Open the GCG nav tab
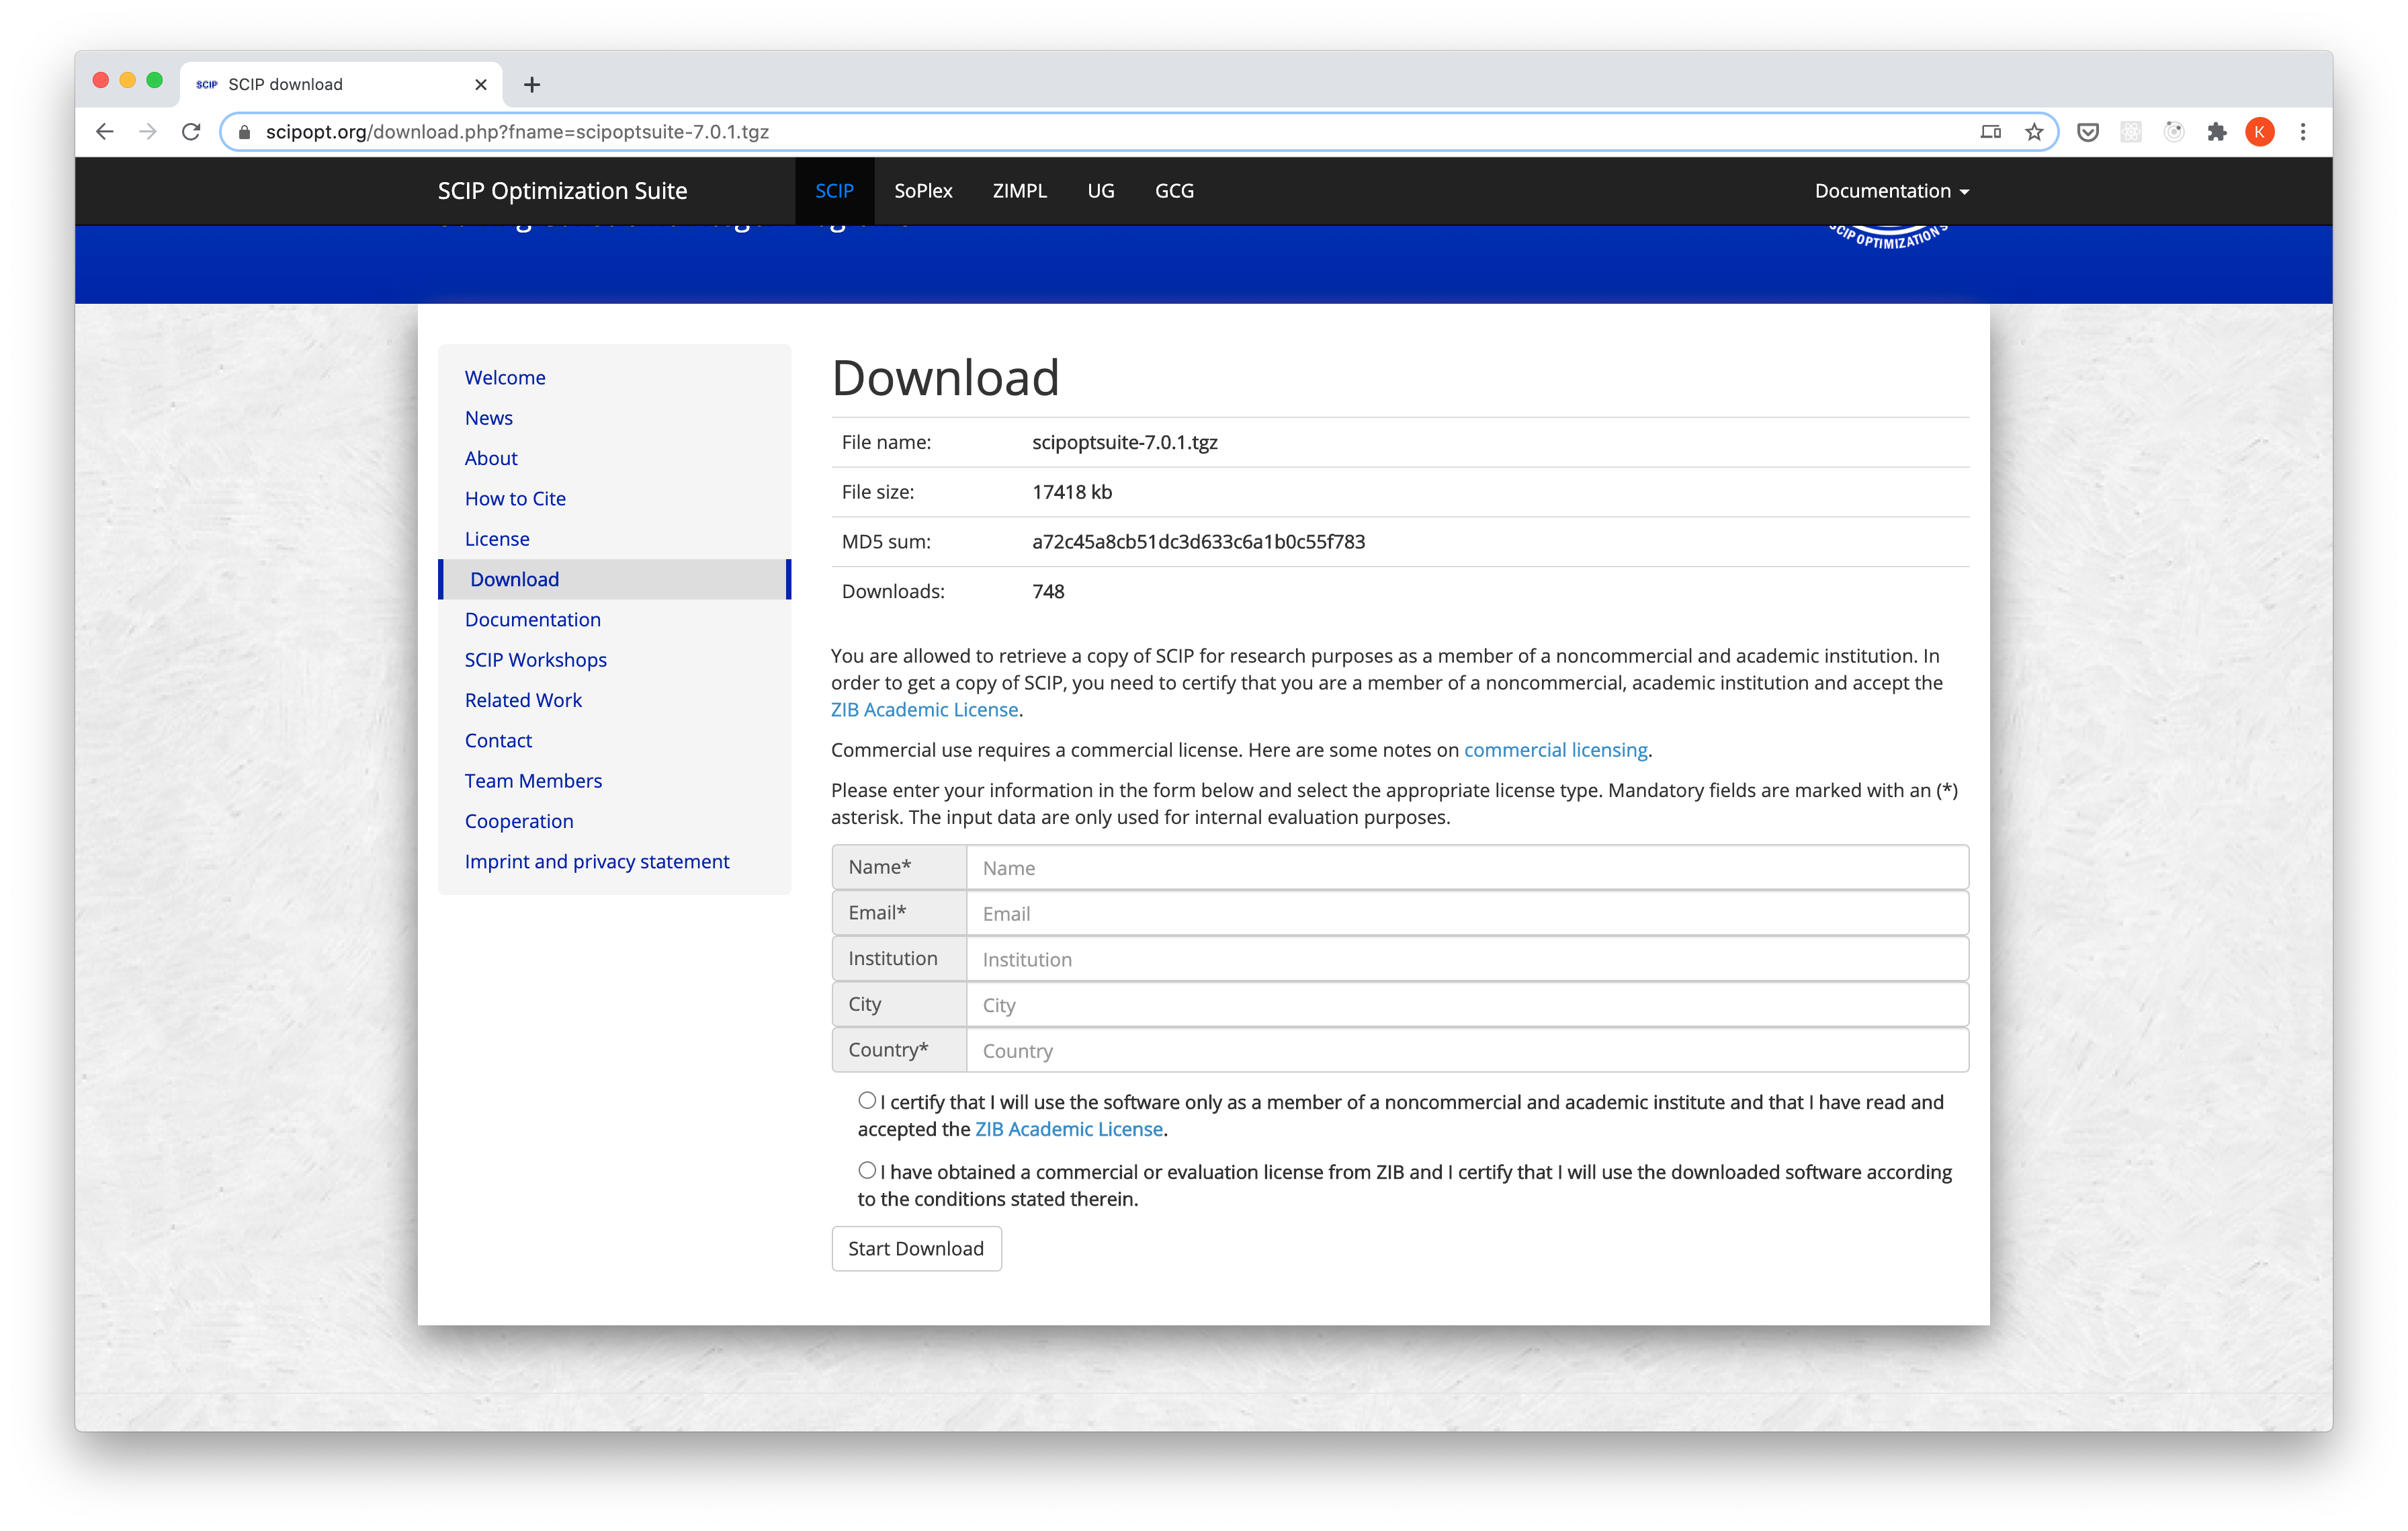Viewport: 2408px width, 1531px height. pos(1174,191)
